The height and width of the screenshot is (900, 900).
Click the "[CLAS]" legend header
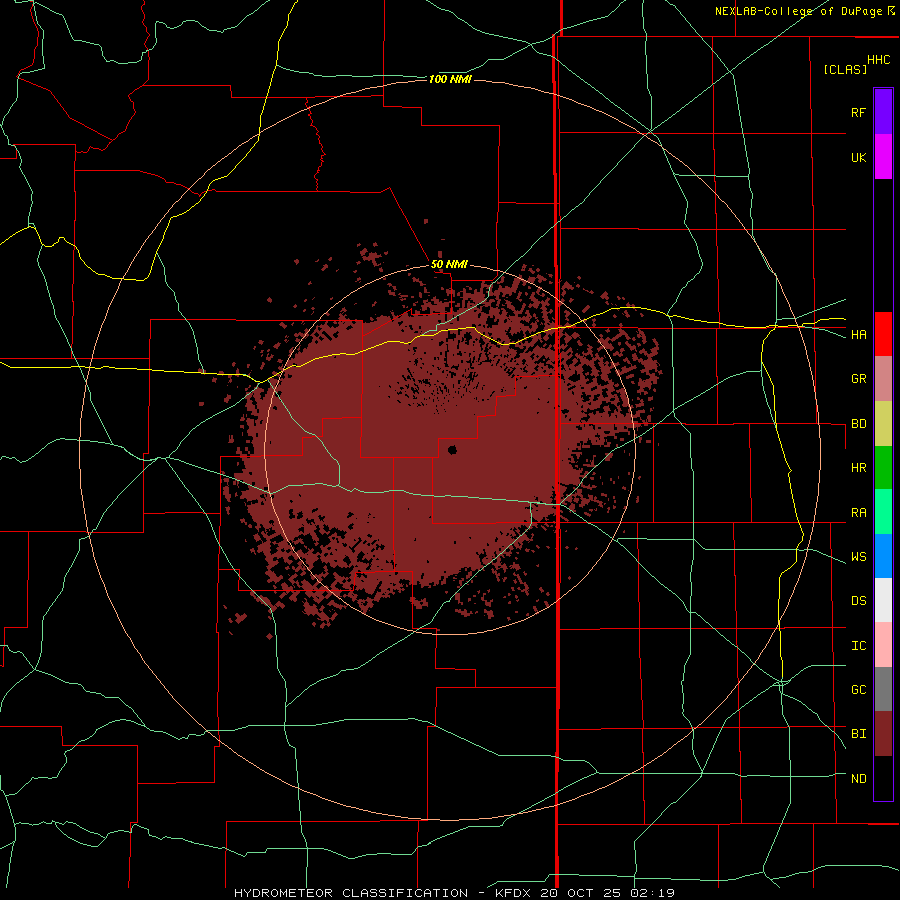(845, 69)
